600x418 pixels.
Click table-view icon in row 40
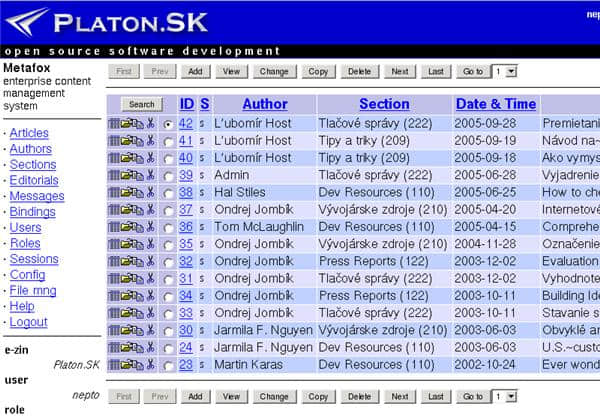coord(114,158)
